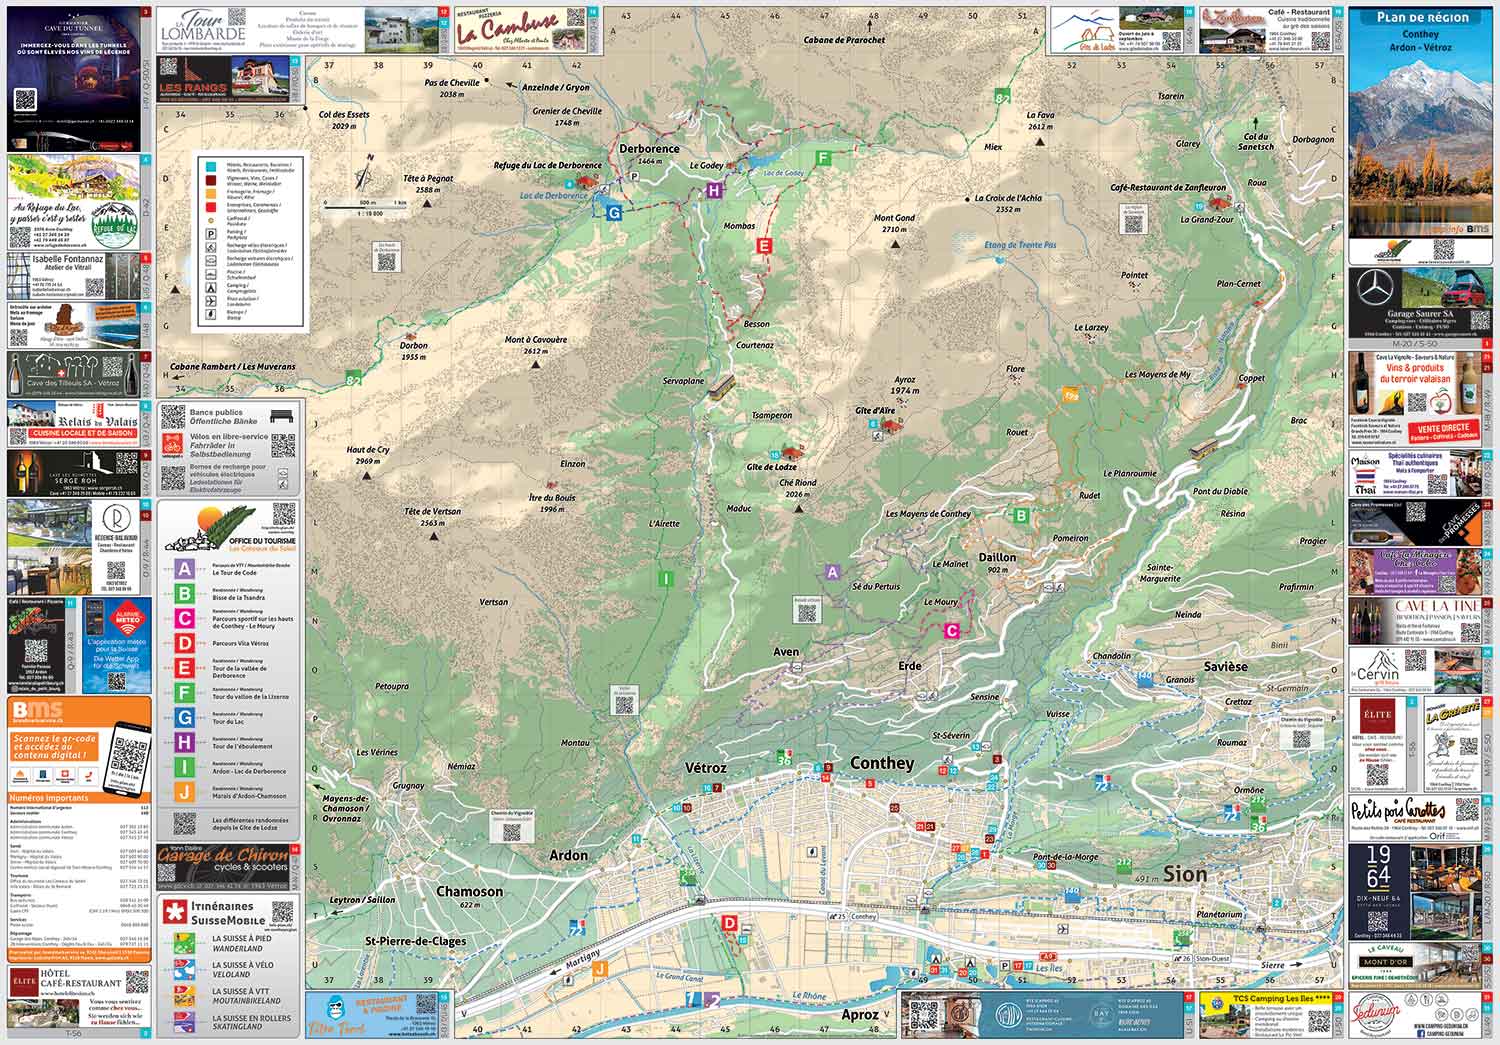
Task: Click the QR code beside Office du Tourisme
Action: pos(283,516)
